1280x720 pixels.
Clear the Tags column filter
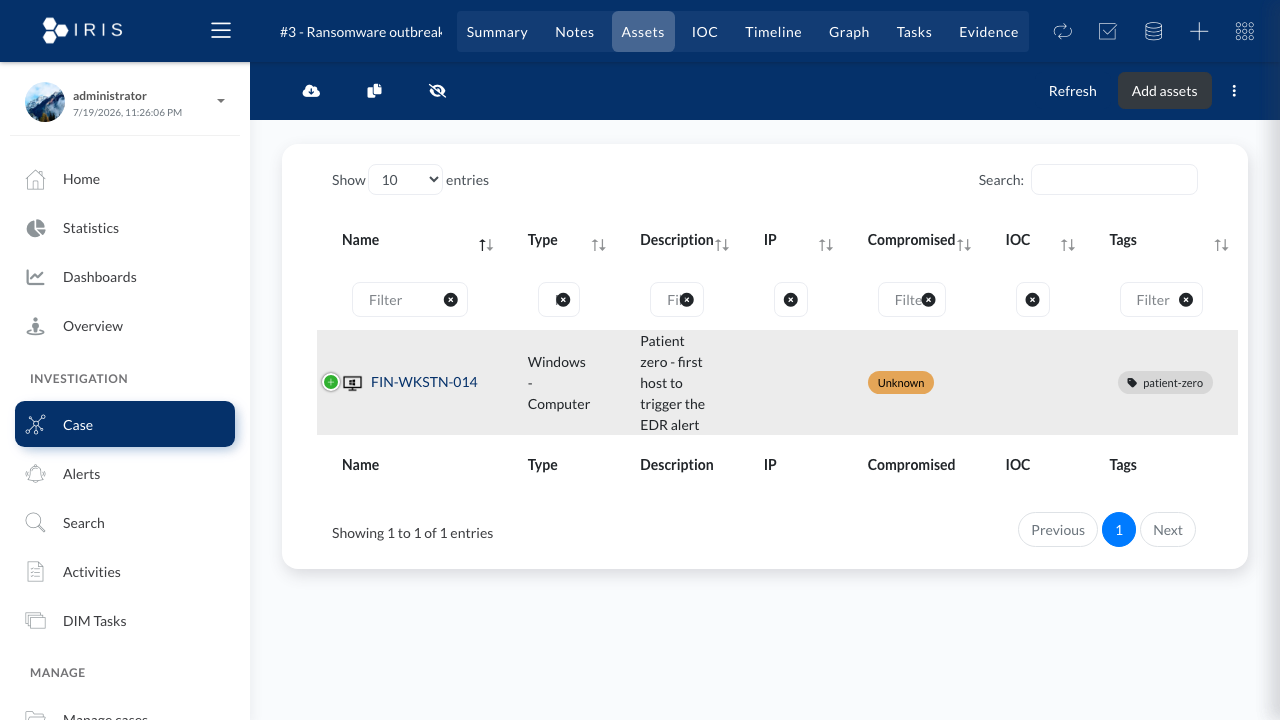pyautogui.click(x=1186, y=300)
